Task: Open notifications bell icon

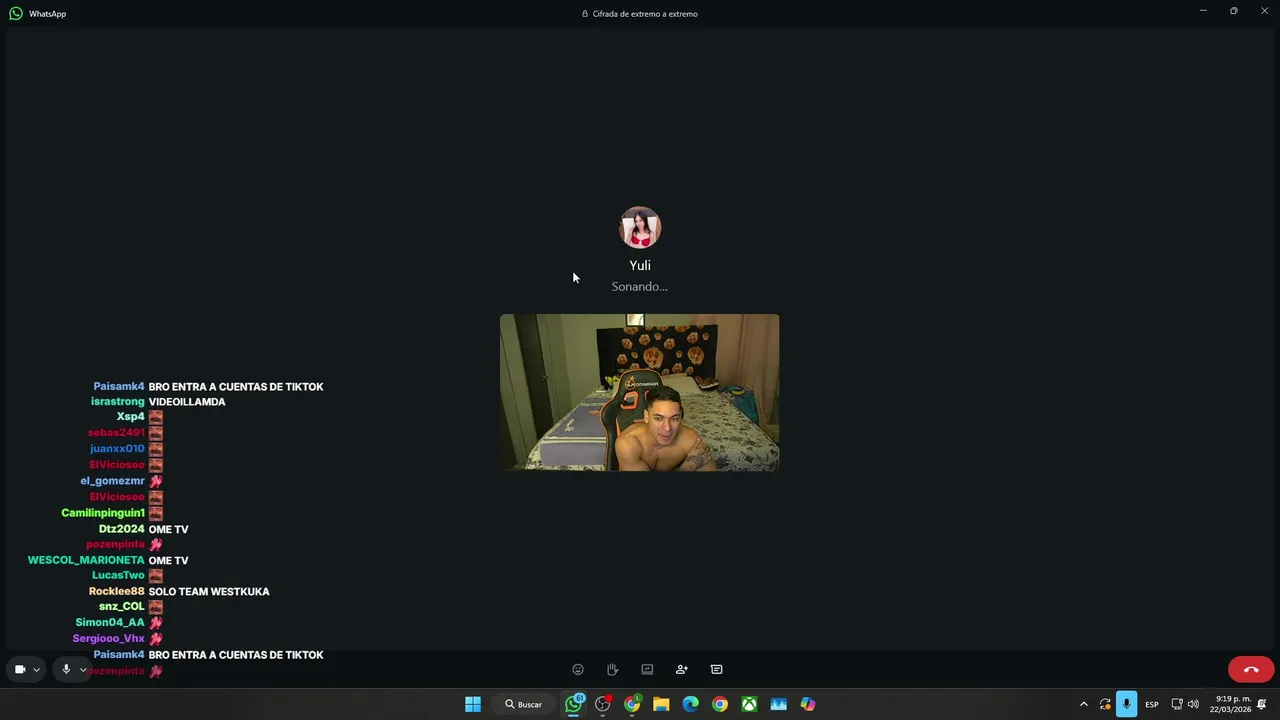Action: (1262, 704)
